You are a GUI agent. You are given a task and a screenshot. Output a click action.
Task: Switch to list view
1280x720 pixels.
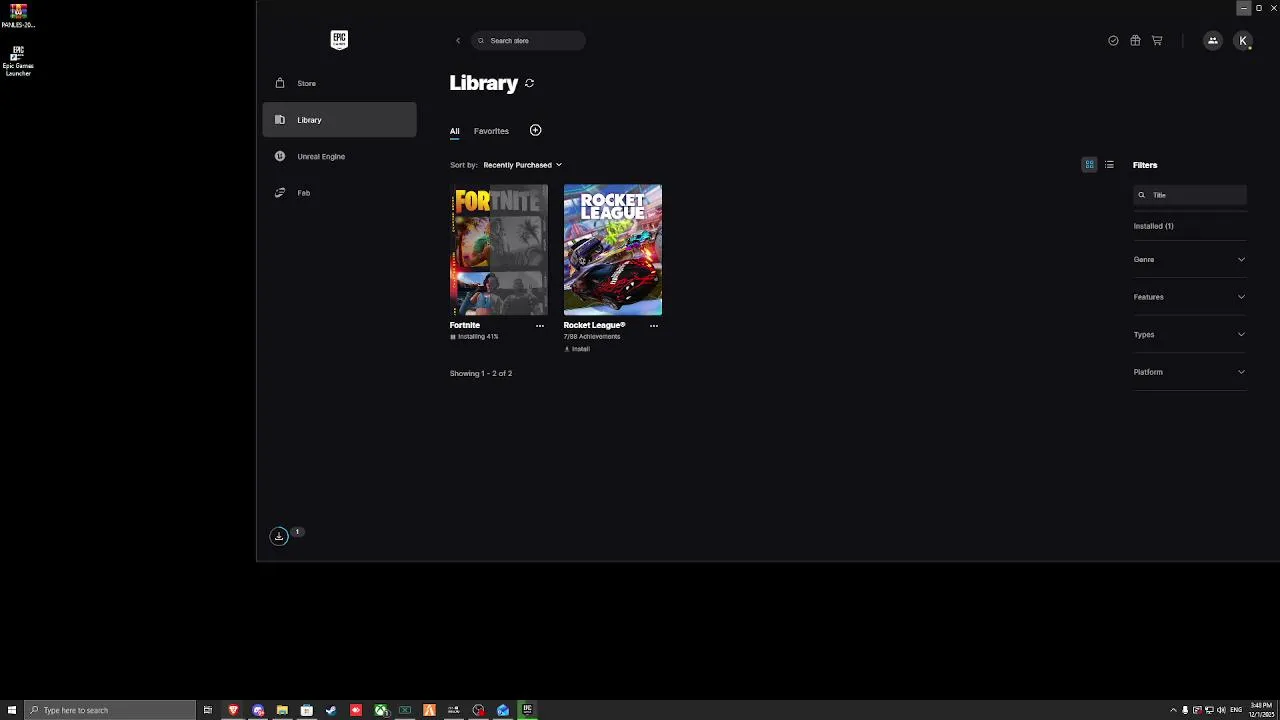pyautogui.click(x=1109, y=165)
